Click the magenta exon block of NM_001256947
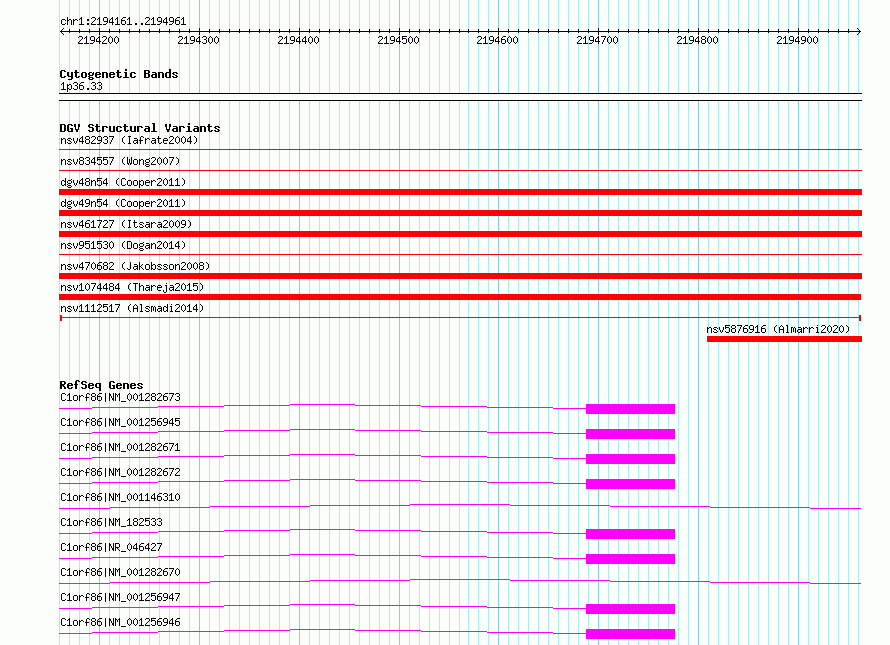 pos(631,609)
